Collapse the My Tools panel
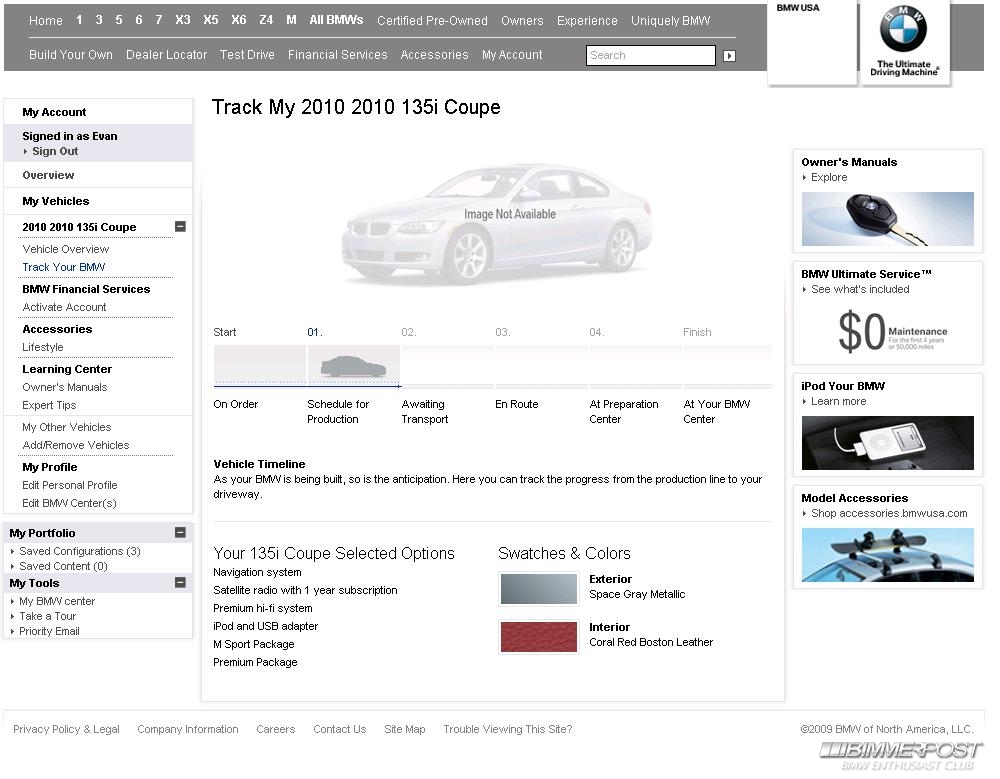 pyautogui.click(x=180, y=583)
